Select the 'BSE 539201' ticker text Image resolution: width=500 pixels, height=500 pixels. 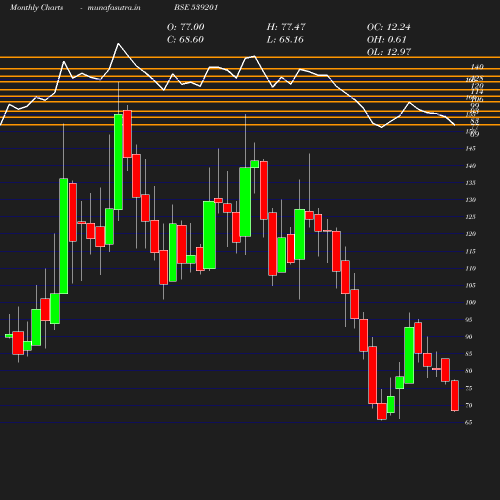tap(196, 7)
